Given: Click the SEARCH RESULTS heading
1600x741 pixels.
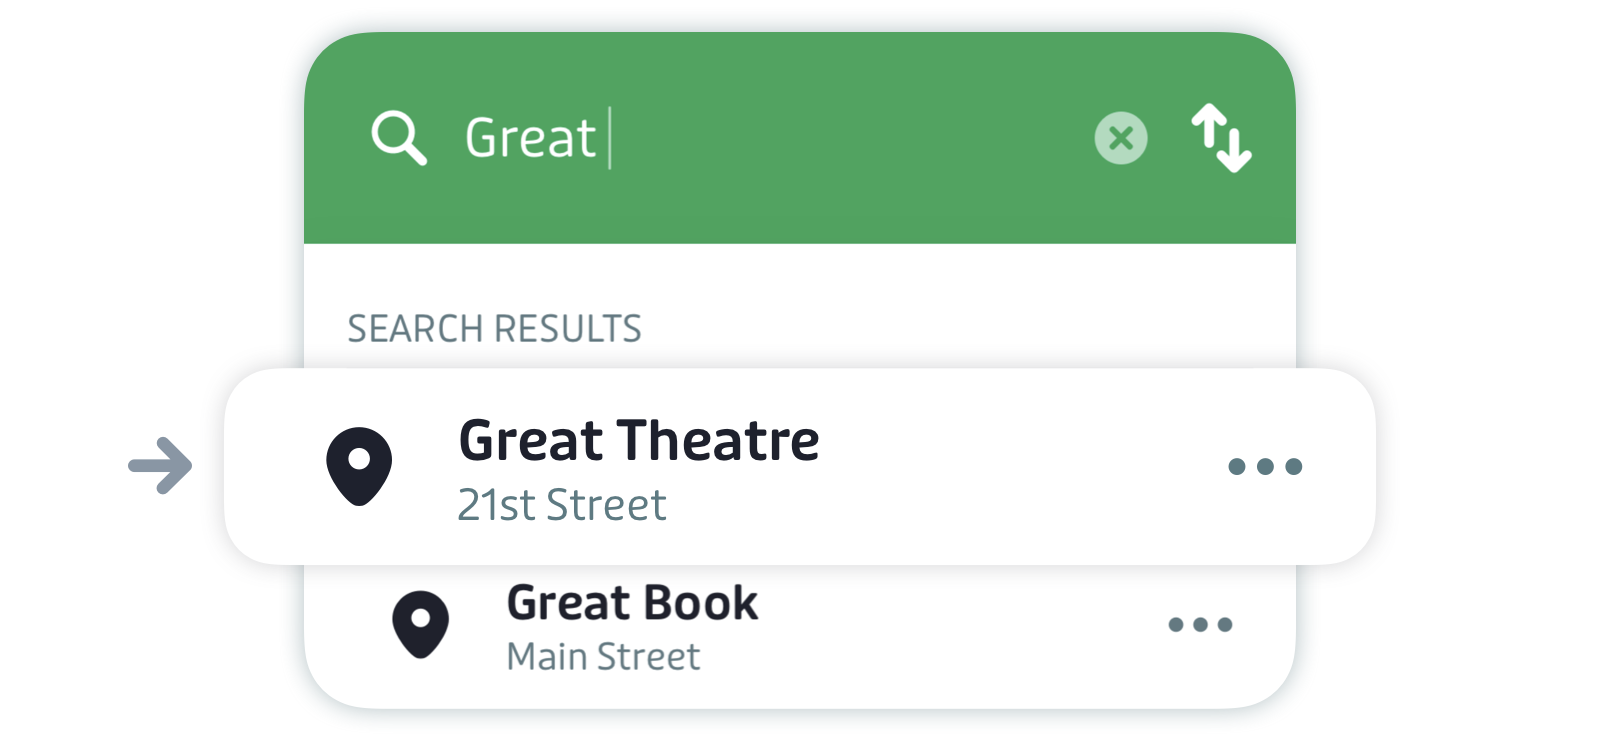Looking at the screenshot, I should pos(494,329).
